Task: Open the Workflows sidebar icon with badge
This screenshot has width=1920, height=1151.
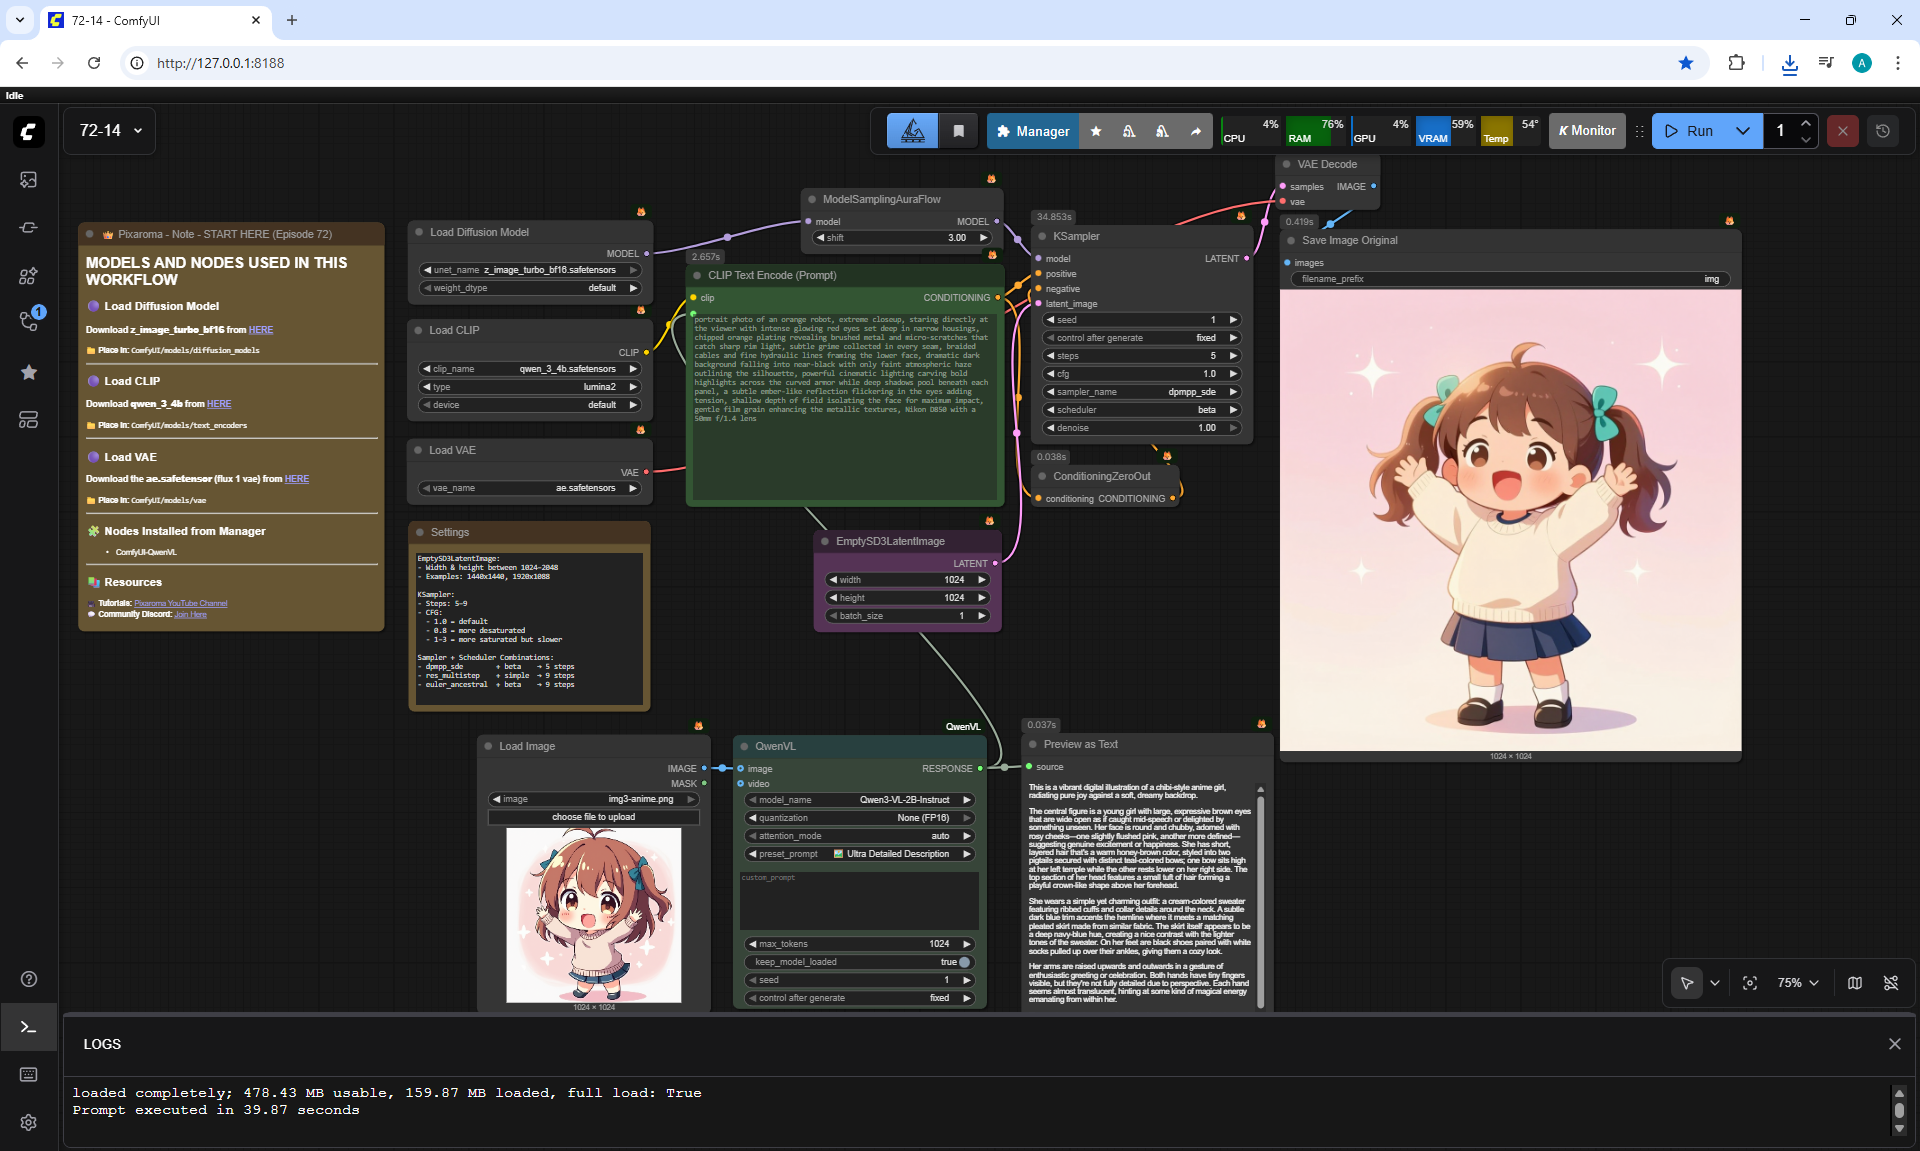Action: pos(28,321)
